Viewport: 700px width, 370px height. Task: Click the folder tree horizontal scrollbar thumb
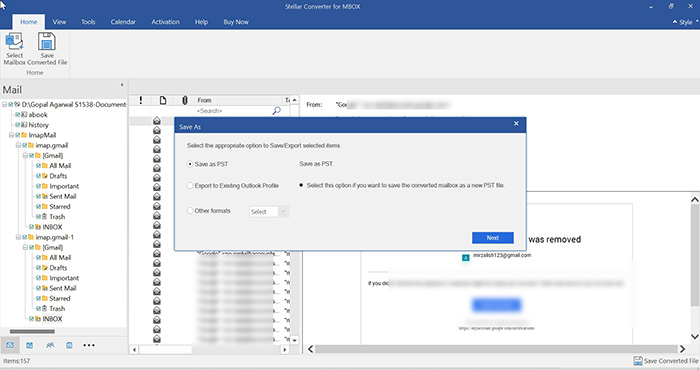point(32,332)
